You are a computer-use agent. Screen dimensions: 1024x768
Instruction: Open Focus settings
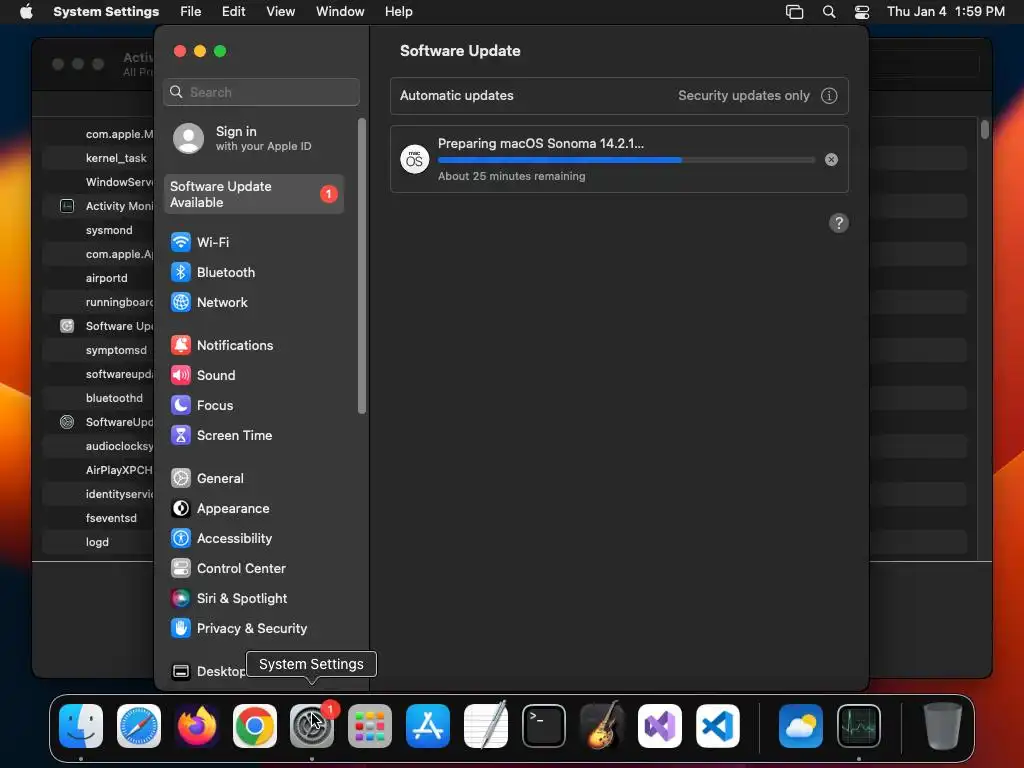[255, 406]
